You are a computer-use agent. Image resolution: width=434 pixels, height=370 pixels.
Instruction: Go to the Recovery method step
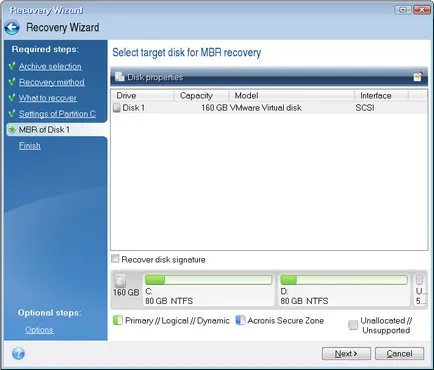(x=52, y=82)
